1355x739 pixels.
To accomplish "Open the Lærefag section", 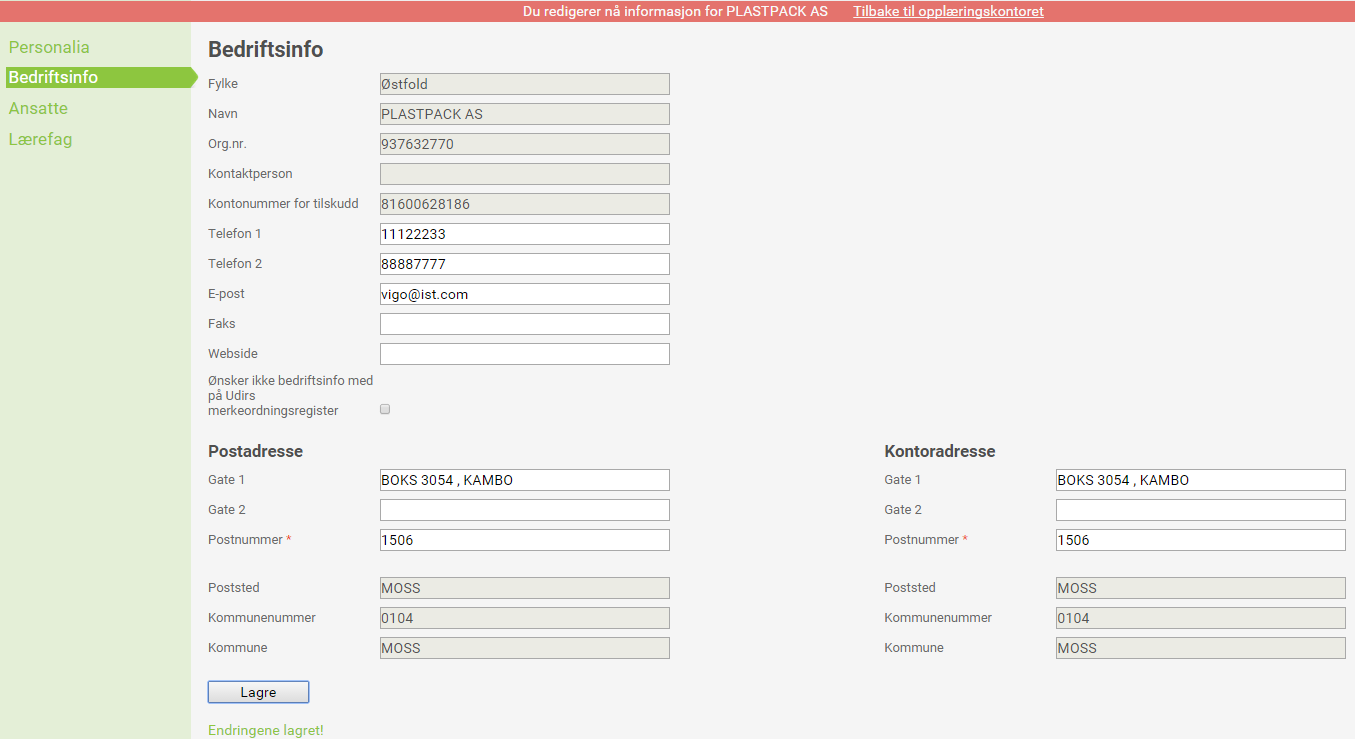I will pos(40,139).
